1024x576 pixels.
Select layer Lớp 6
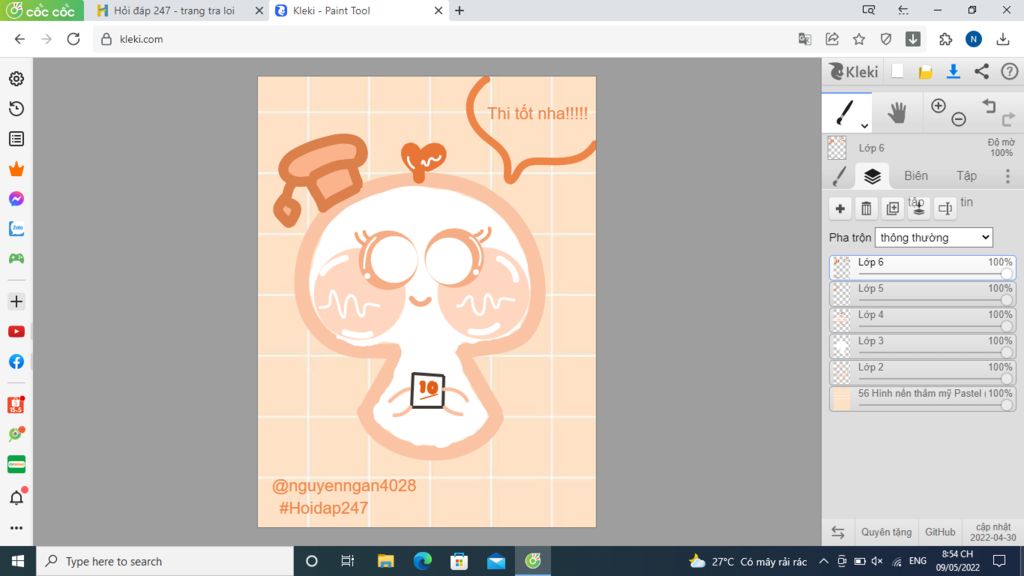tap(923, 268)
